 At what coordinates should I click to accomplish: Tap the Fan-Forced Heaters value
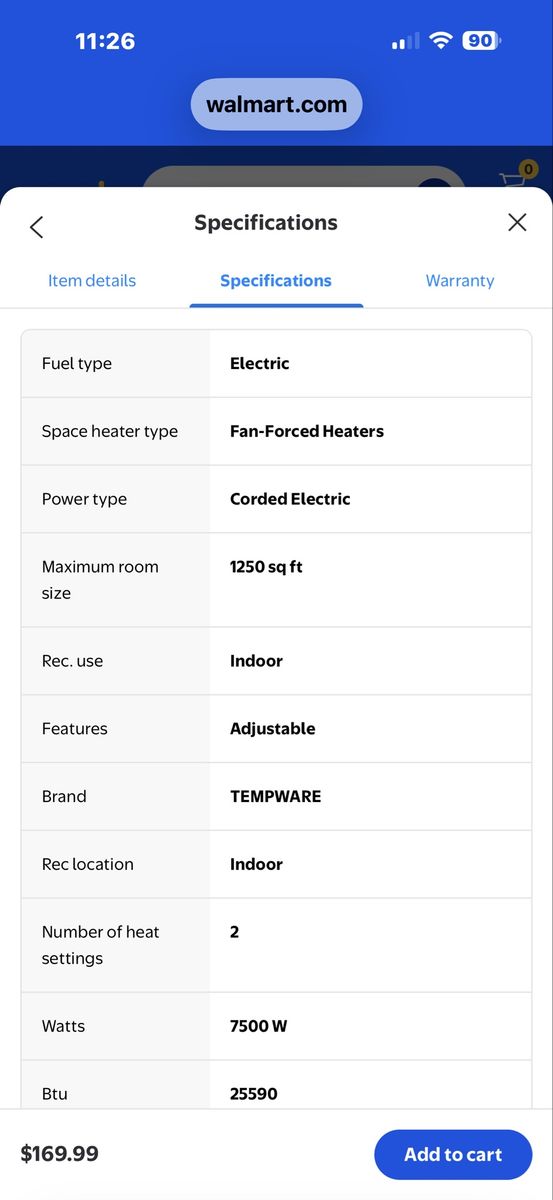click(307, 432)
